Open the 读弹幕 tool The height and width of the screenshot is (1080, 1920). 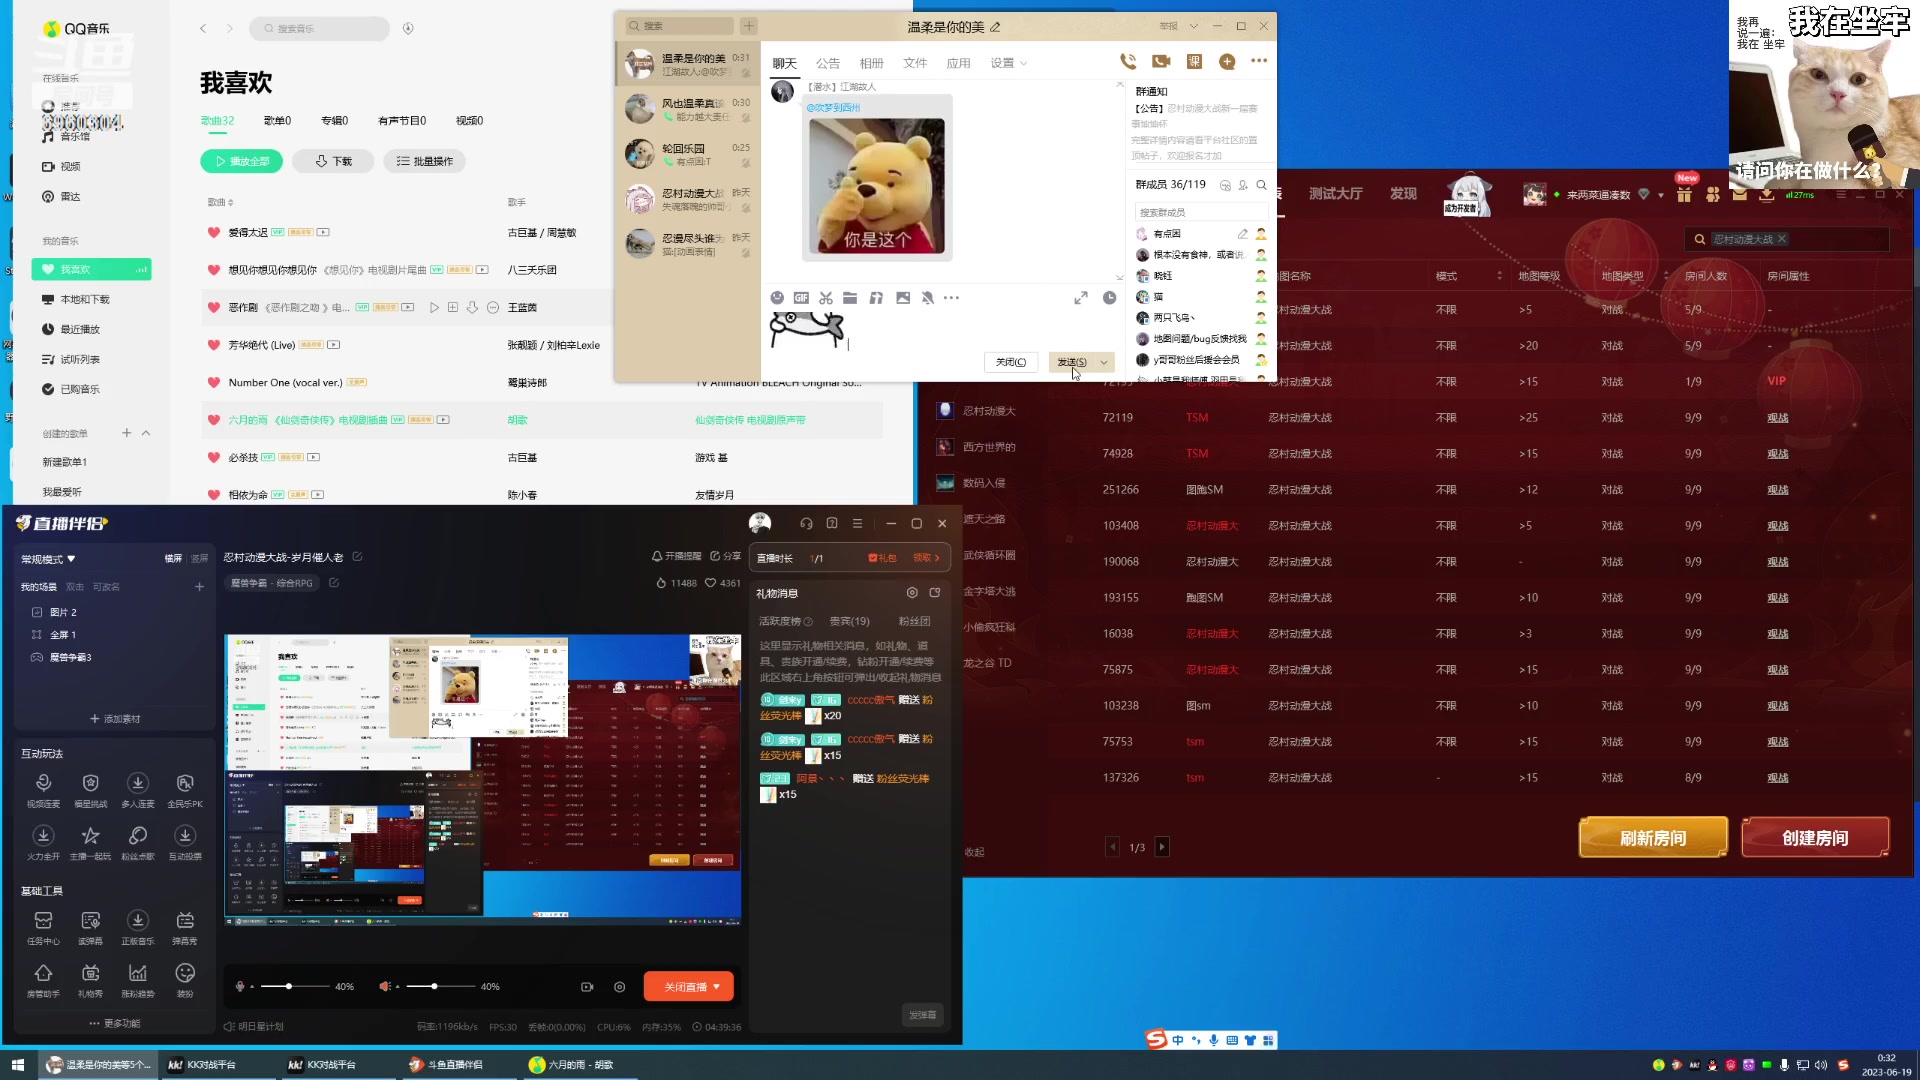click(x=91, y=927)
